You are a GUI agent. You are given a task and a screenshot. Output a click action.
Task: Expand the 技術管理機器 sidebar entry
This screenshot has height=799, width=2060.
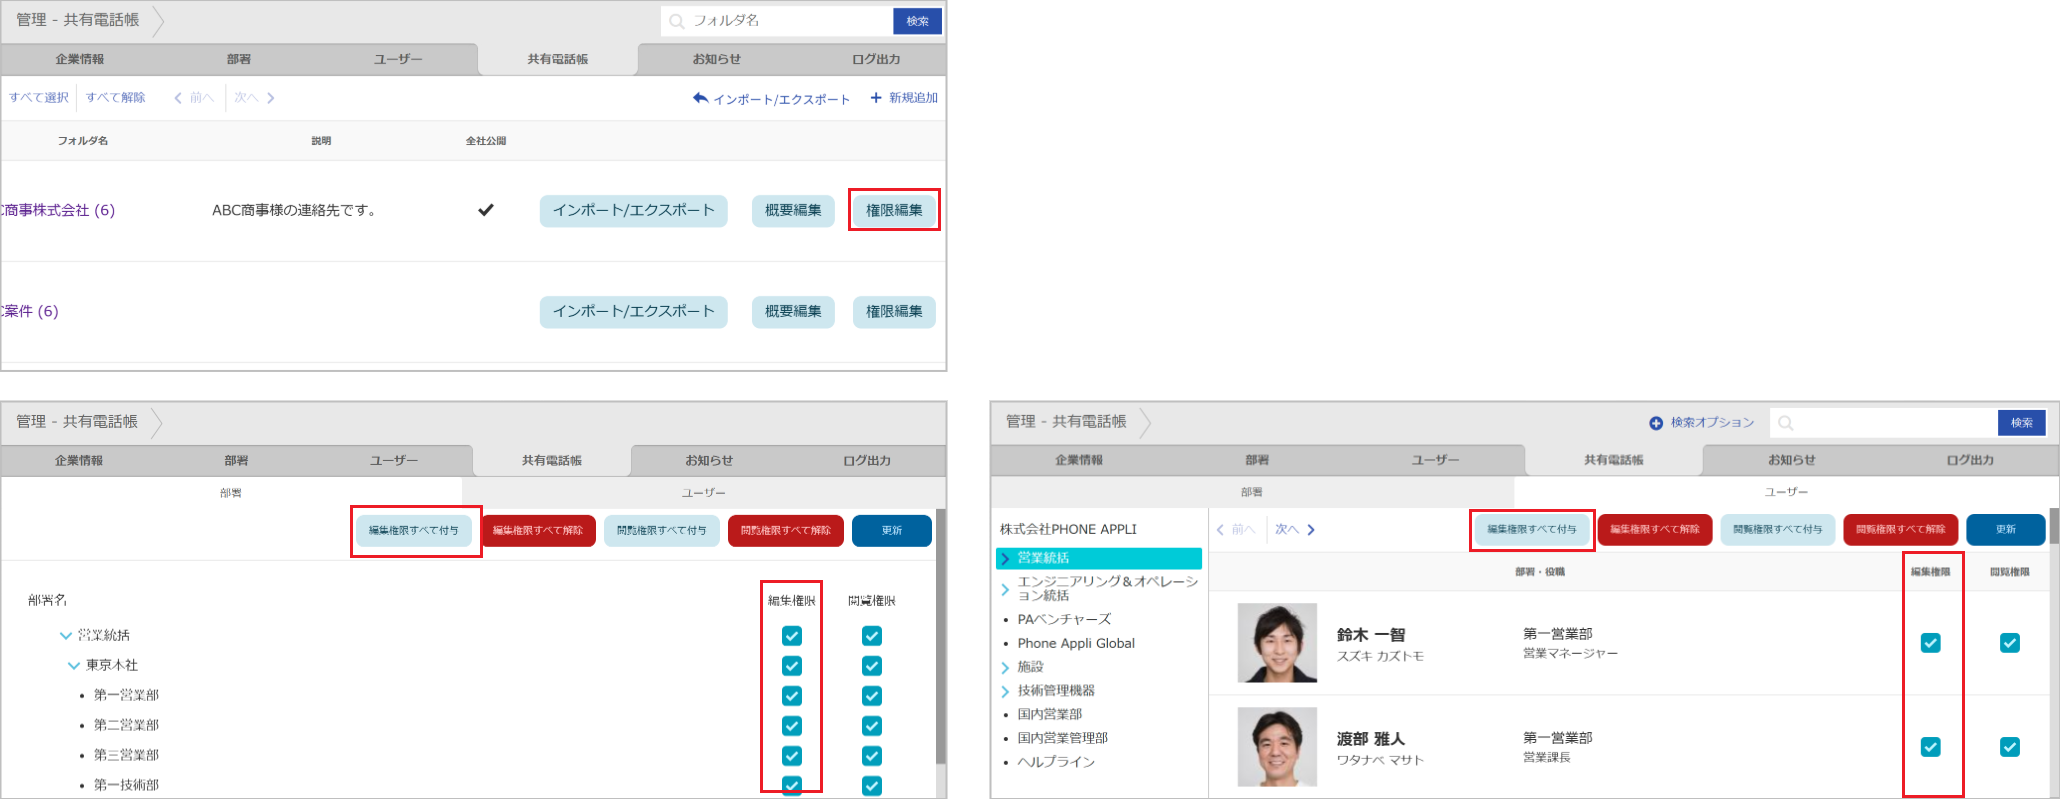pyautogui.click(x=1005, y=691)
